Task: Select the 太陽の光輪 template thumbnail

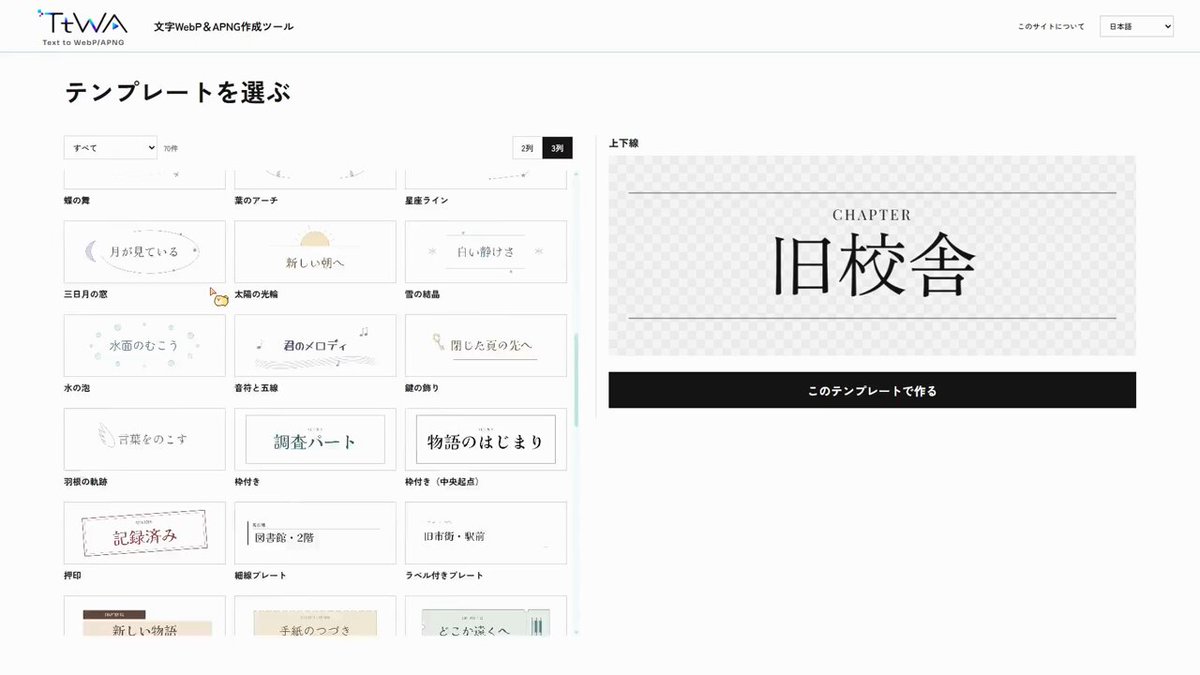Action: (315, 252)
